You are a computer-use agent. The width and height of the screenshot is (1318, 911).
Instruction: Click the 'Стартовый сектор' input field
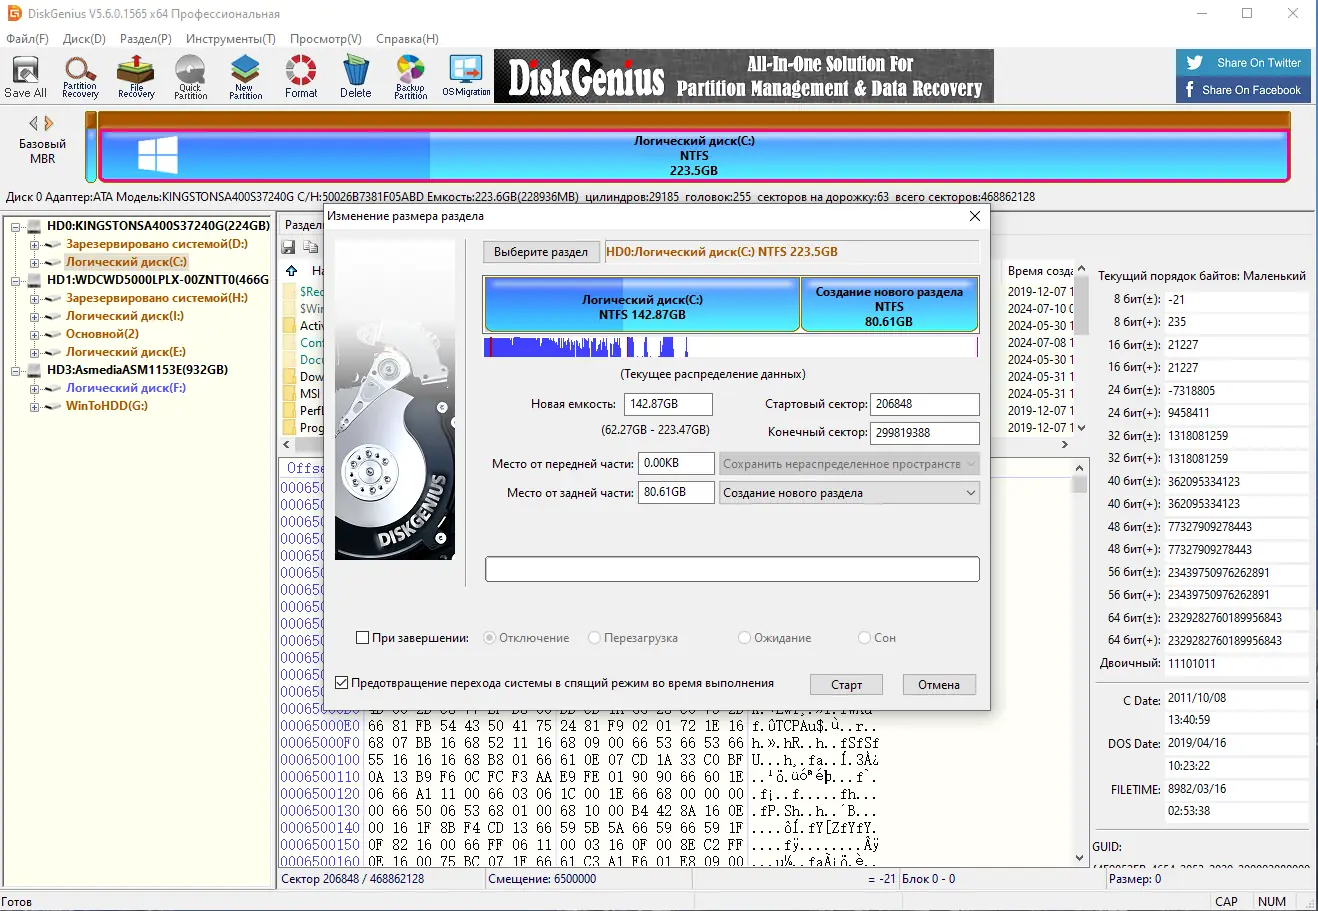(925, 404)
